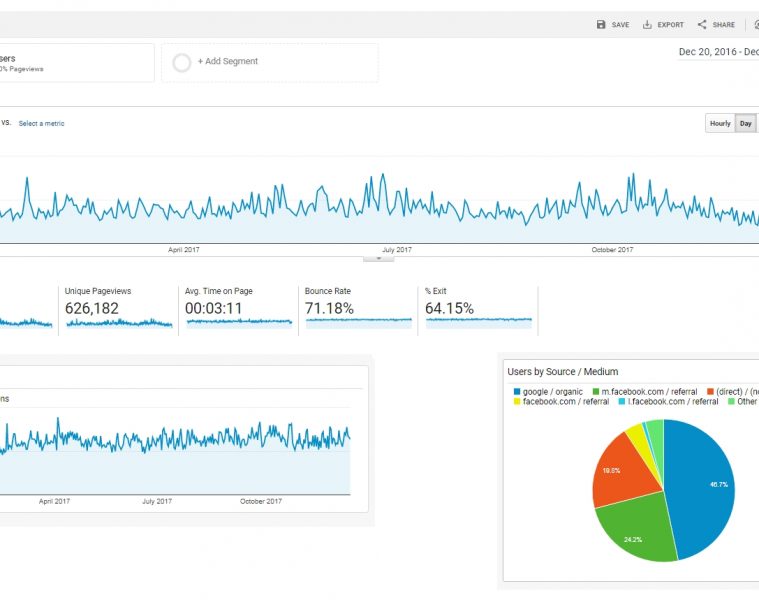Click the blue 46.7% pie chart slice
This screenshot has height=600, width=759.
point(705,485)
